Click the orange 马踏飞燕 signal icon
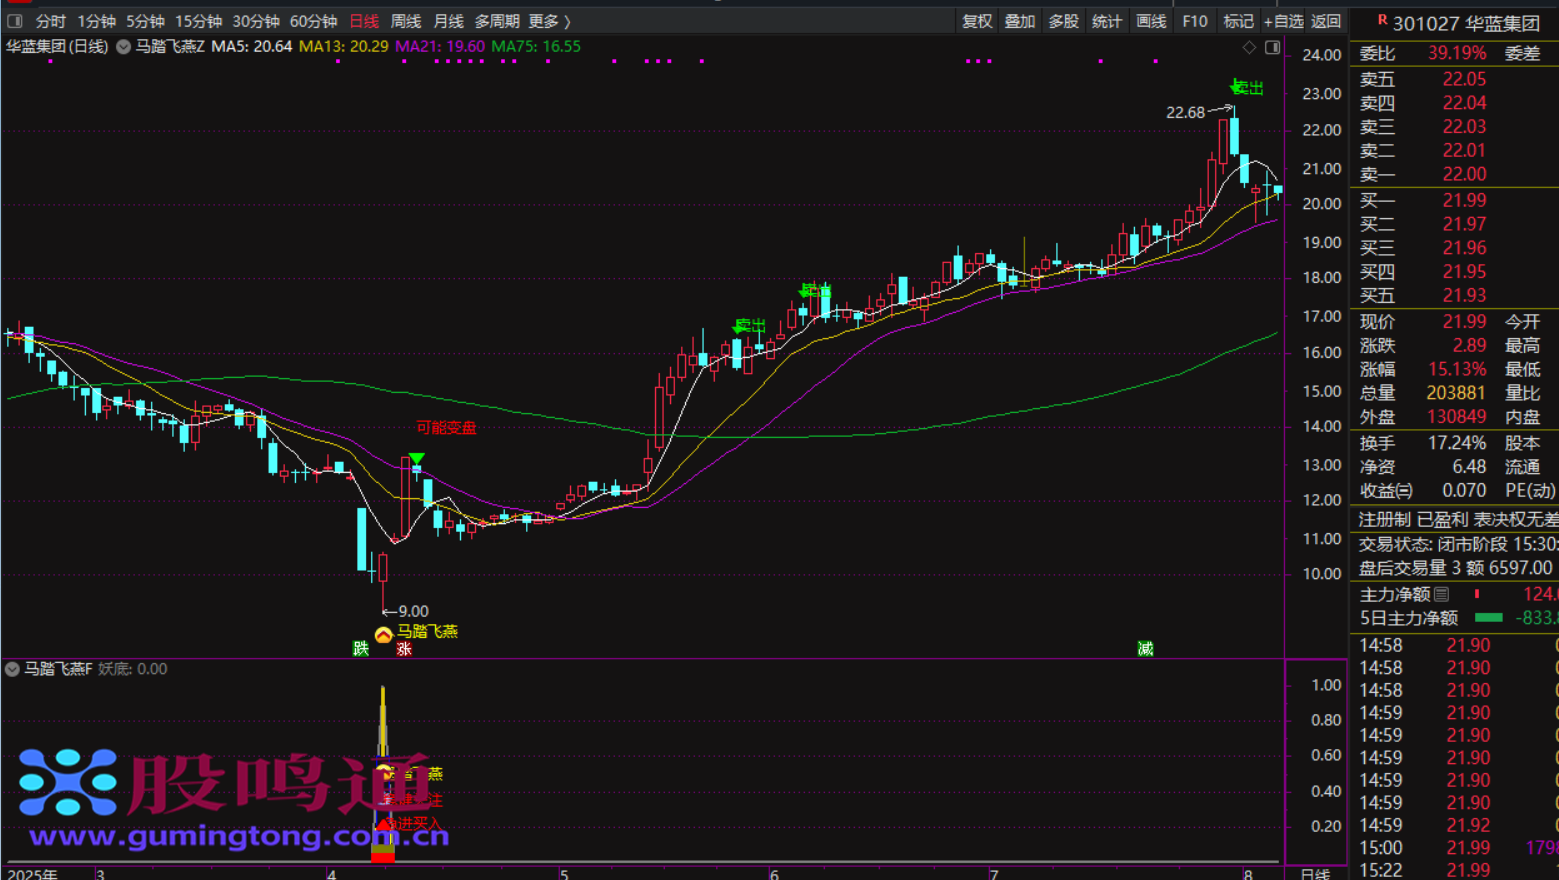Image resolution: width=1559 pixels, height=880 pixels. [383, 634]
